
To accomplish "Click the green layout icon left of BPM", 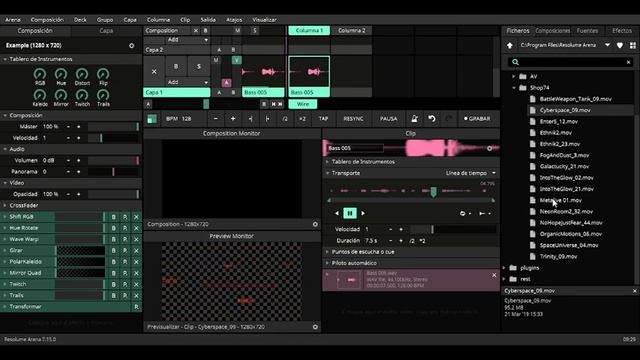I will coord(152,119).
